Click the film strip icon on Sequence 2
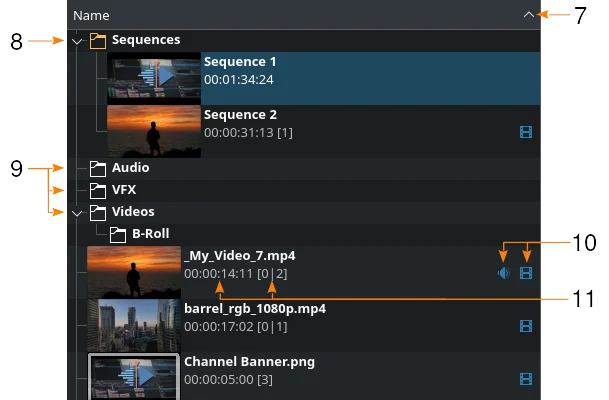609x400 pixels. (526, 132)
